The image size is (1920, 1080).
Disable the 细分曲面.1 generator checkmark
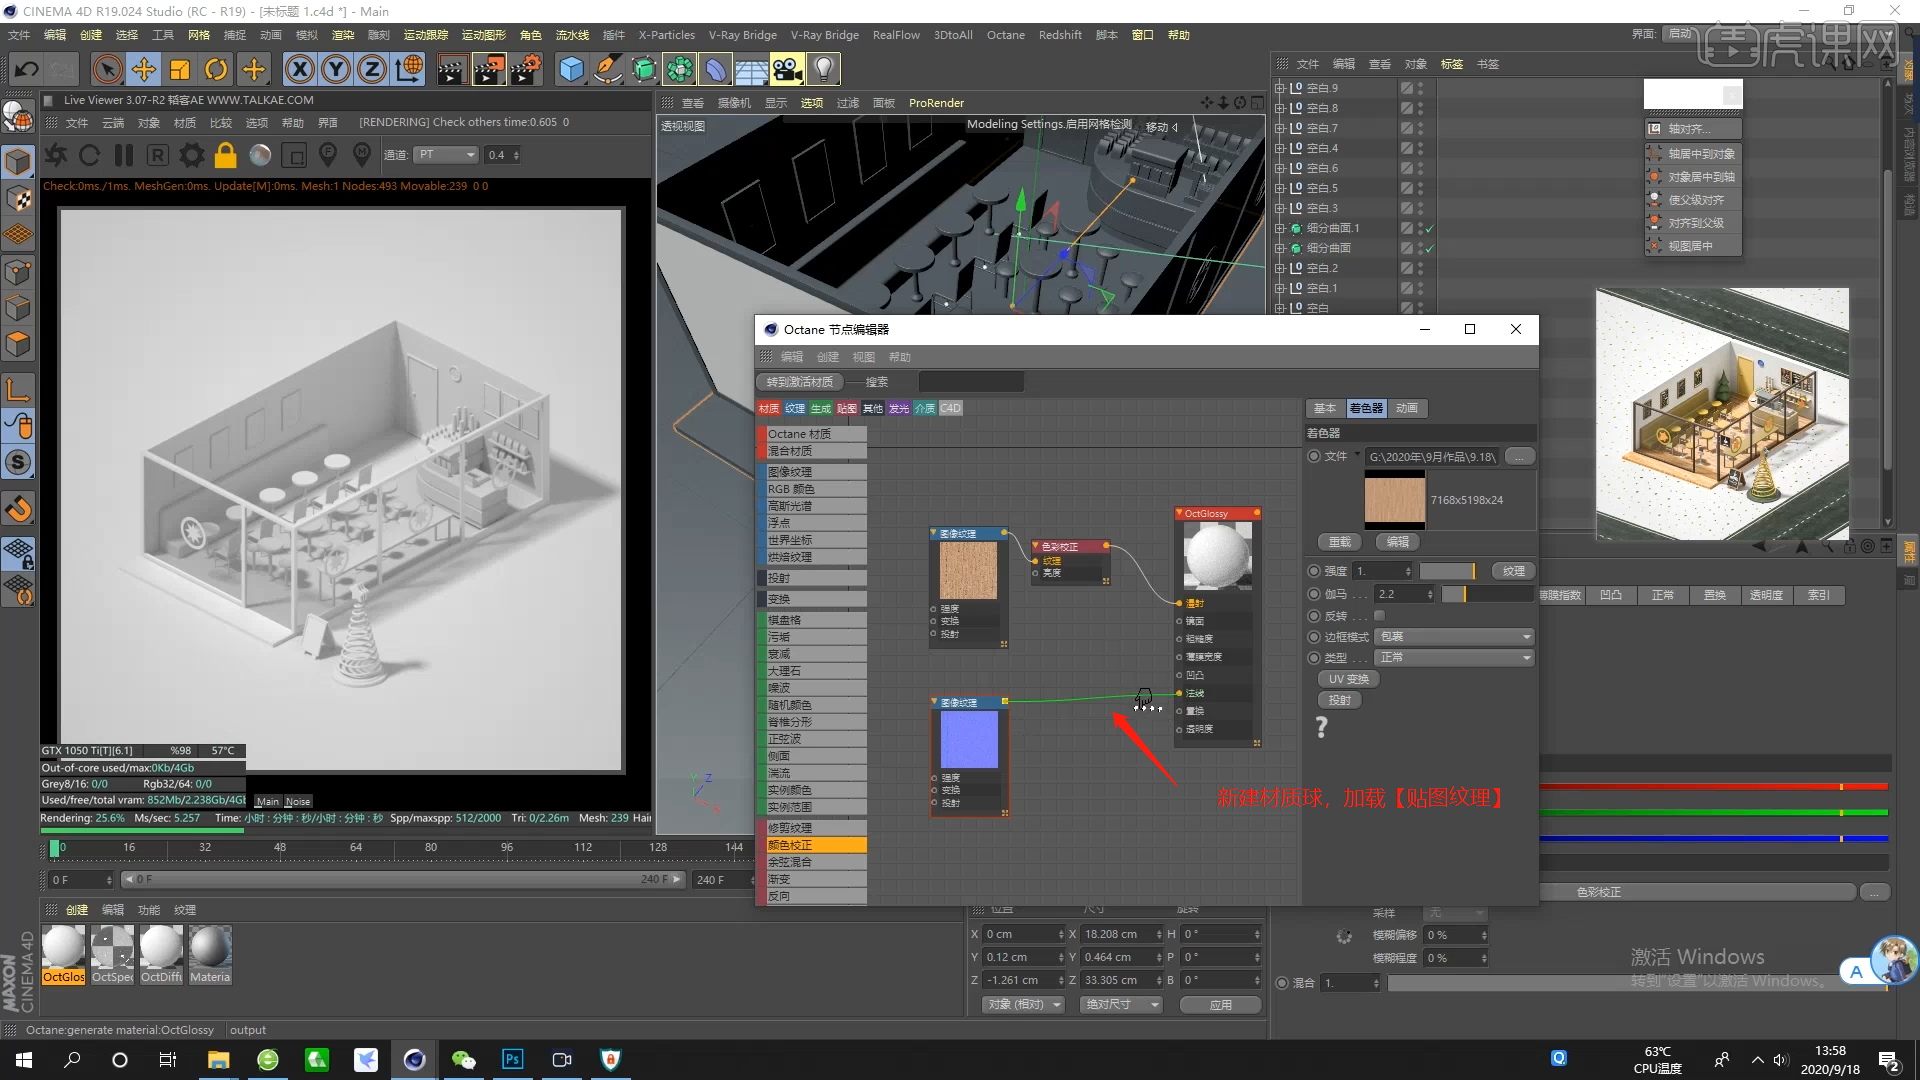point(1430,228)
